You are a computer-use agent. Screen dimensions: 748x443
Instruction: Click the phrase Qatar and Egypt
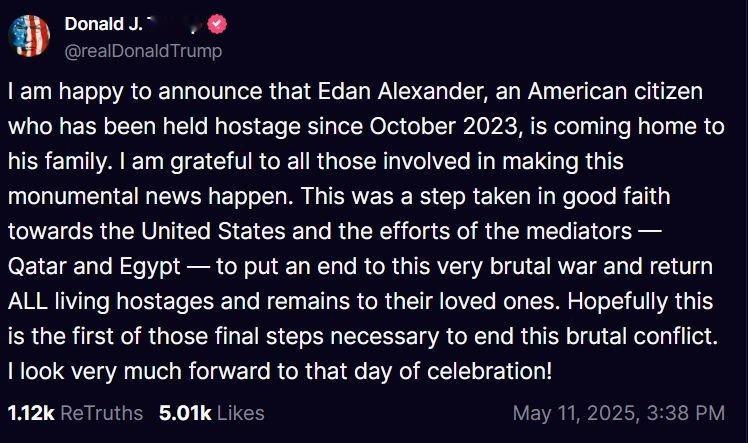(x=94, y=266)
